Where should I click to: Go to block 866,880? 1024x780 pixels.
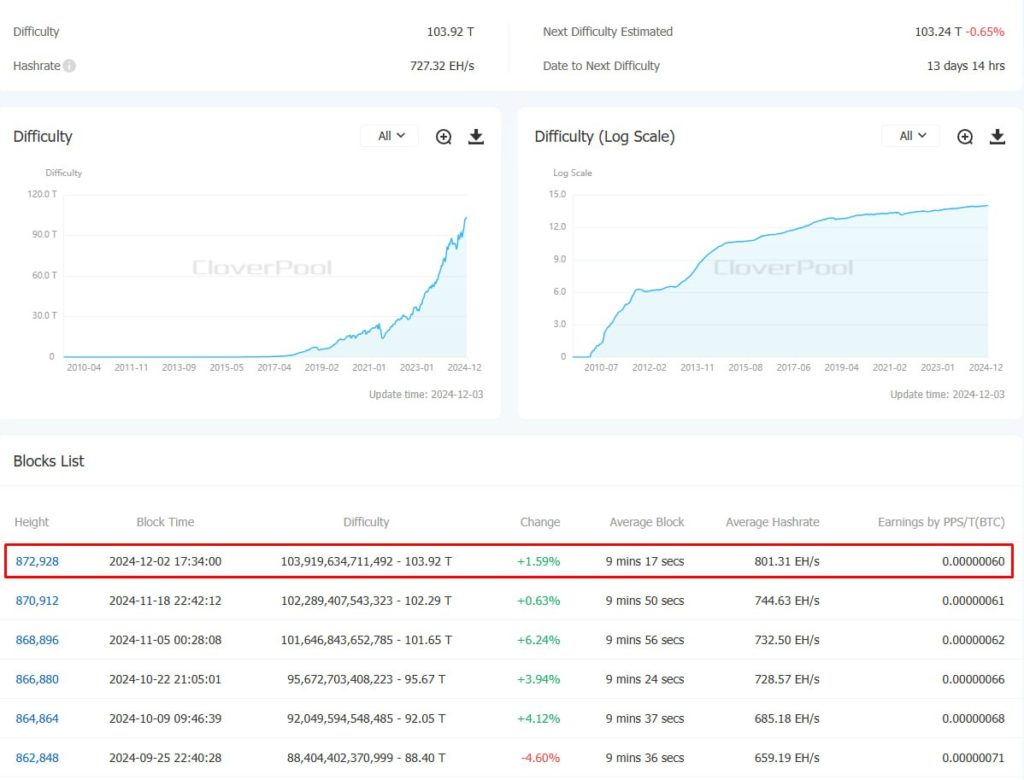click(x=37, y=680)
